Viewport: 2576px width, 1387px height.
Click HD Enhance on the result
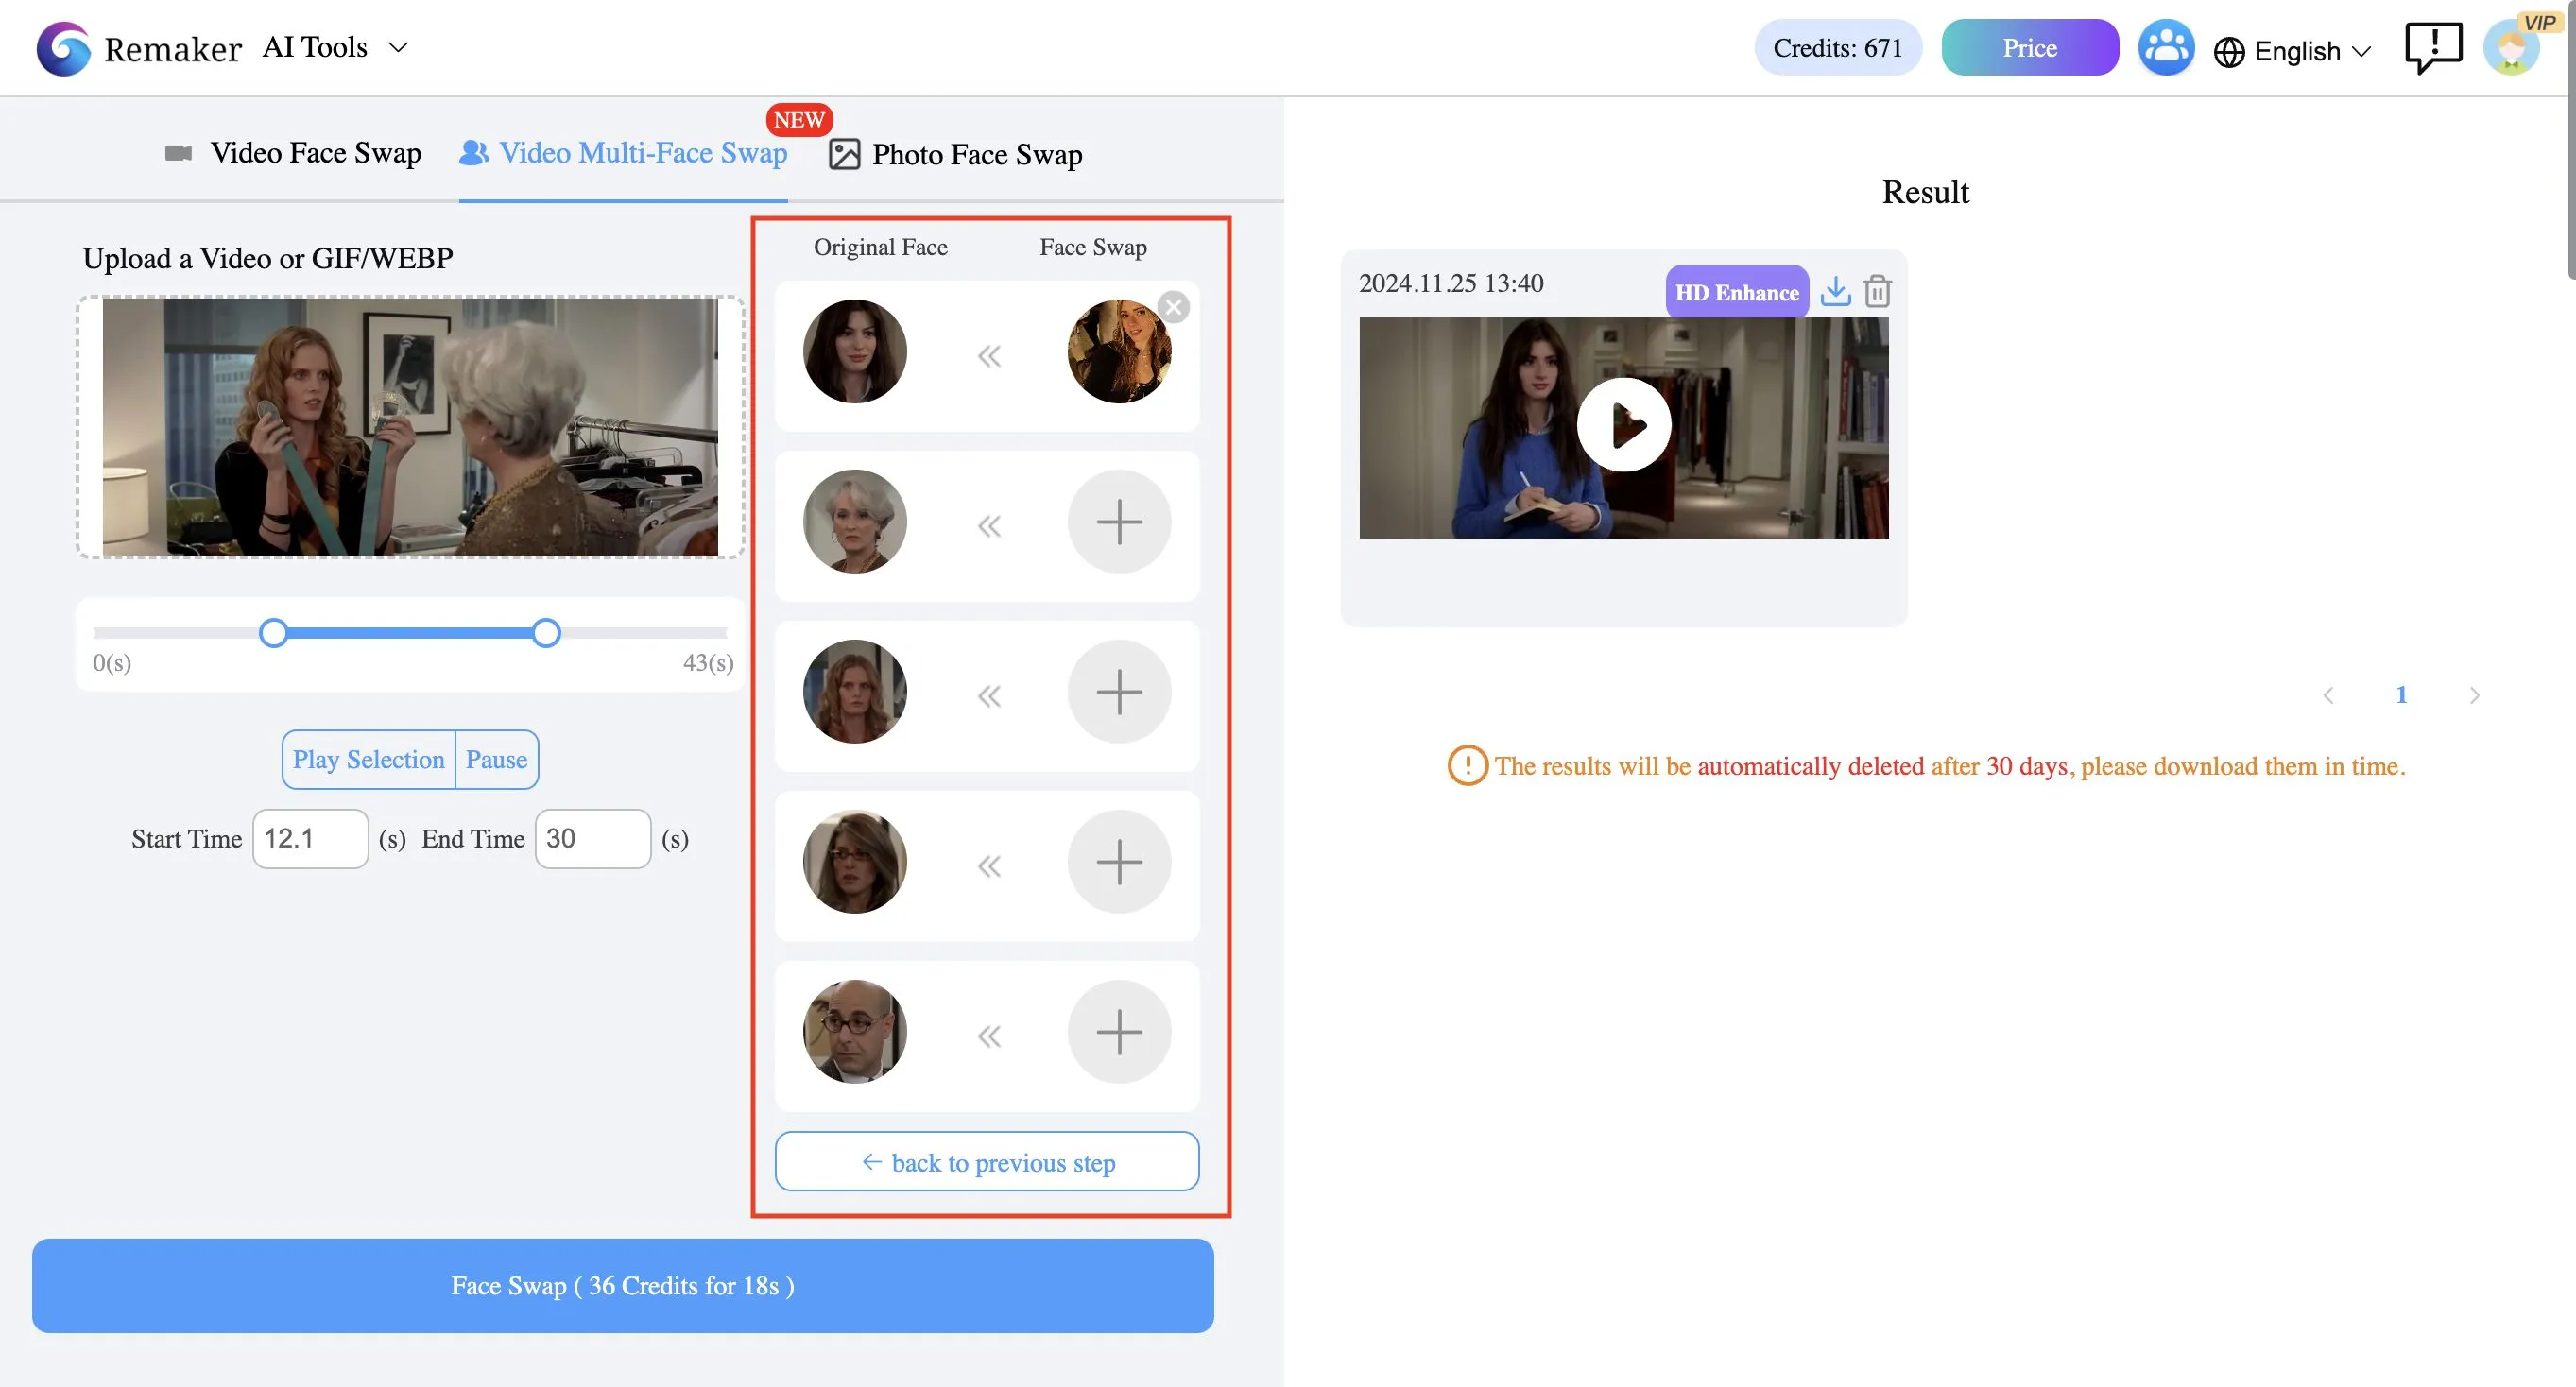point(1737,292)
